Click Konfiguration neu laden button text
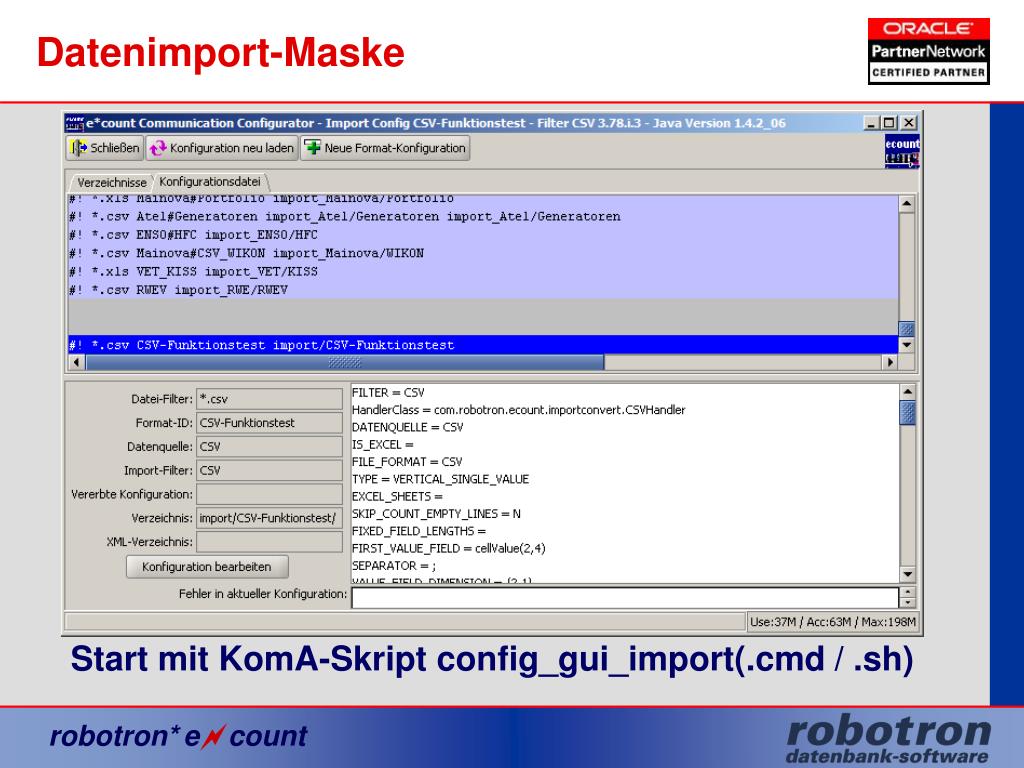Image resolution: width=1024 pixels, height=768 pixels. [232, 148]
